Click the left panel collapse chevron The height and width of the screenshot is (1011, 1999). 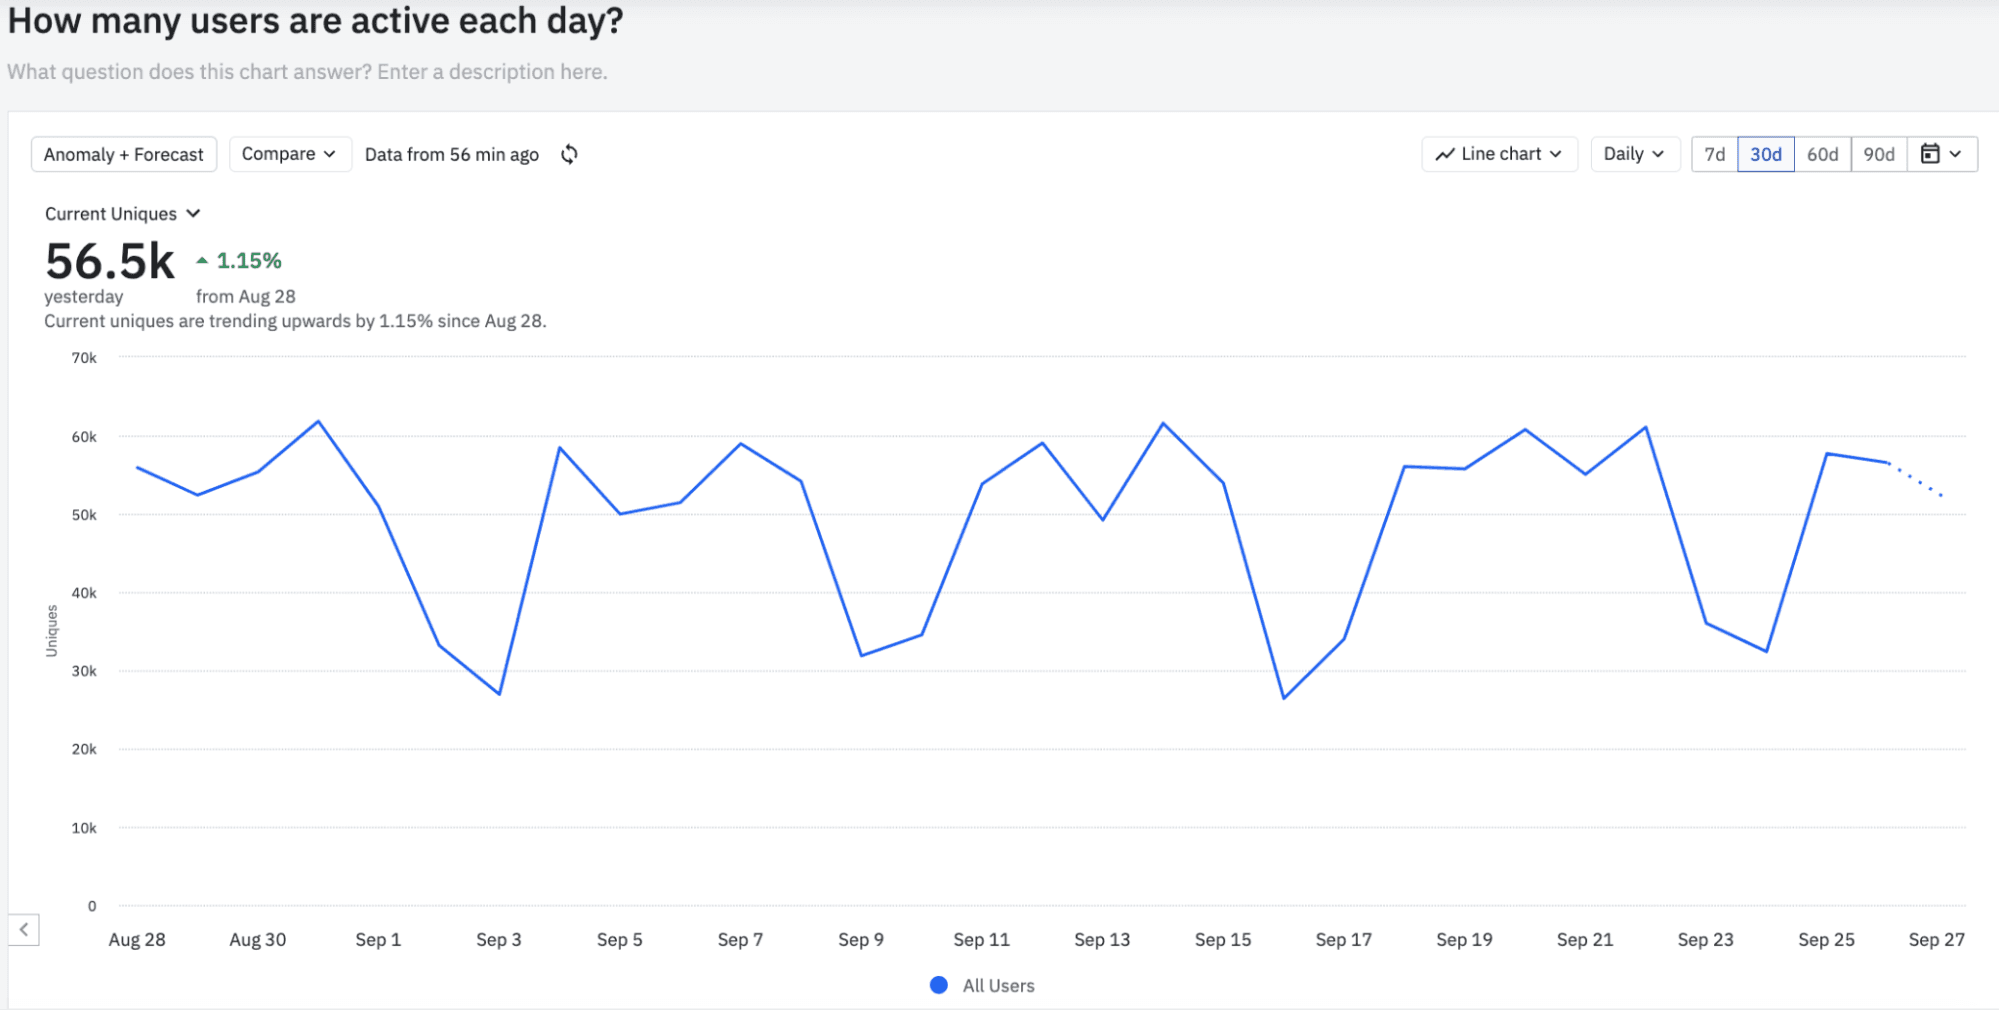click(23, 929)
